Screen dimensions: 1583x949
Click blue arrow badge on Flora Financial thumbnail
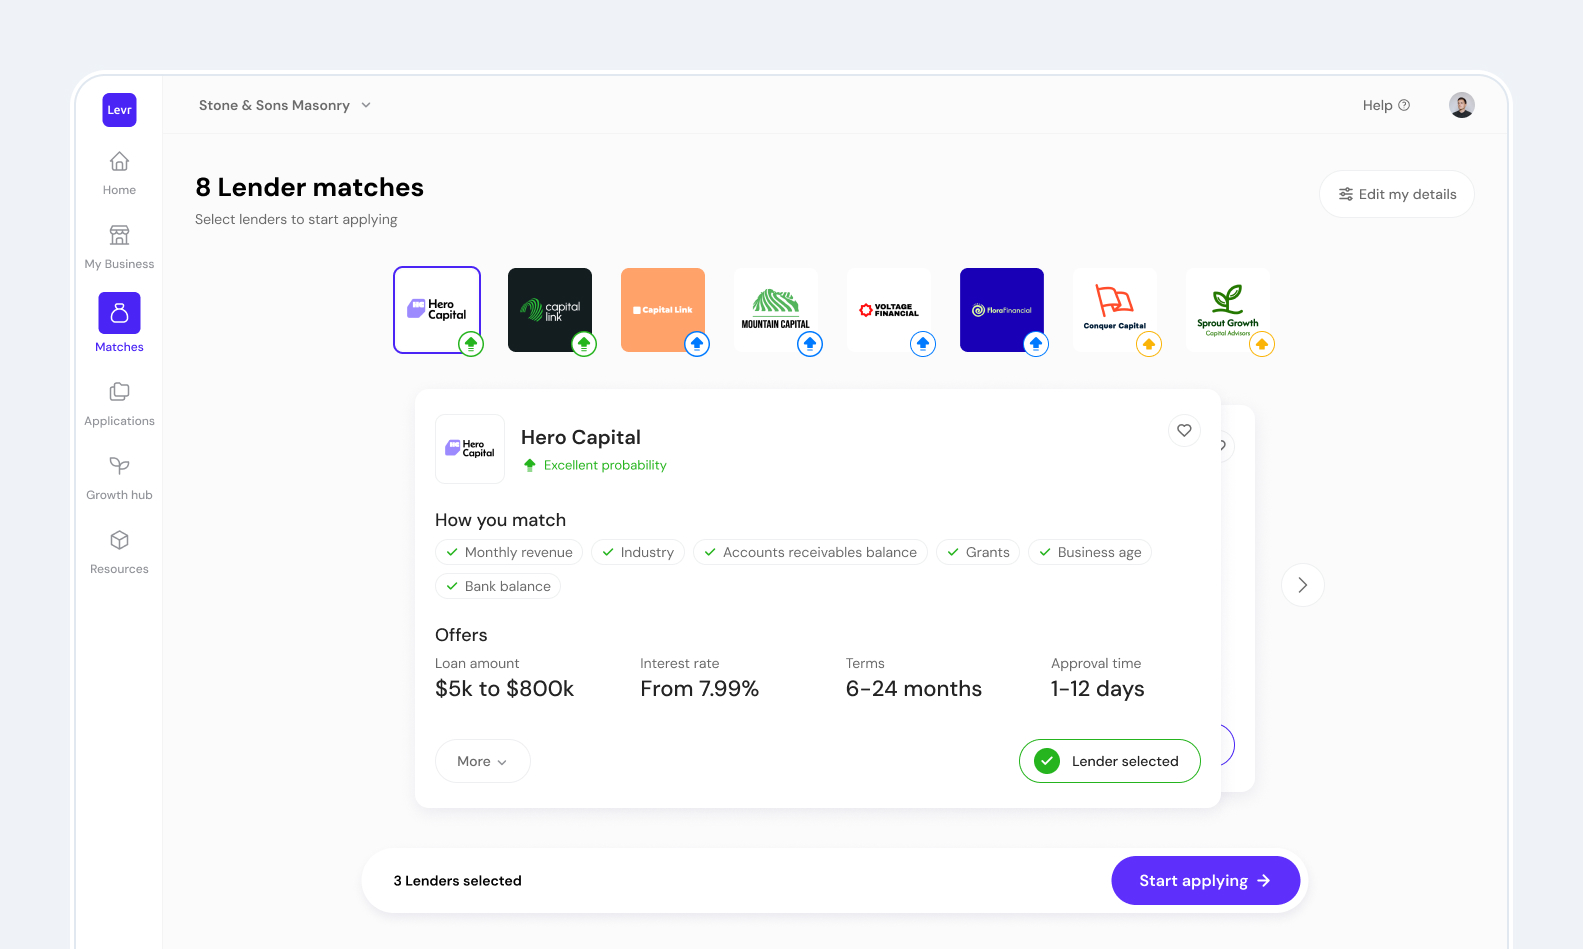[x=1036, y=344]
